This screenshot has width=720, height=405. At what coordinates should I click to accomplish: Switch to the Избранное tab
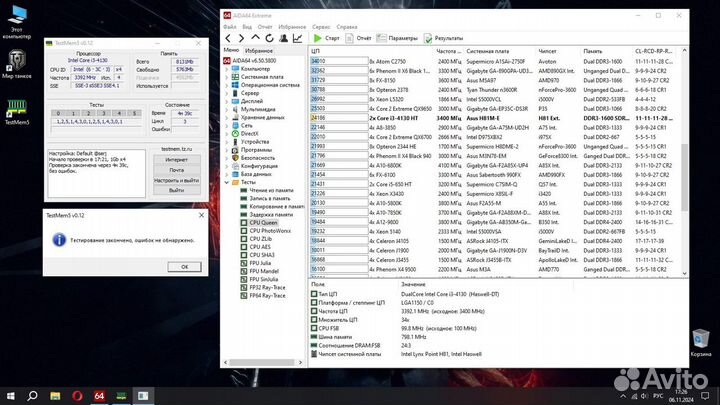click(x=261, y=49)
